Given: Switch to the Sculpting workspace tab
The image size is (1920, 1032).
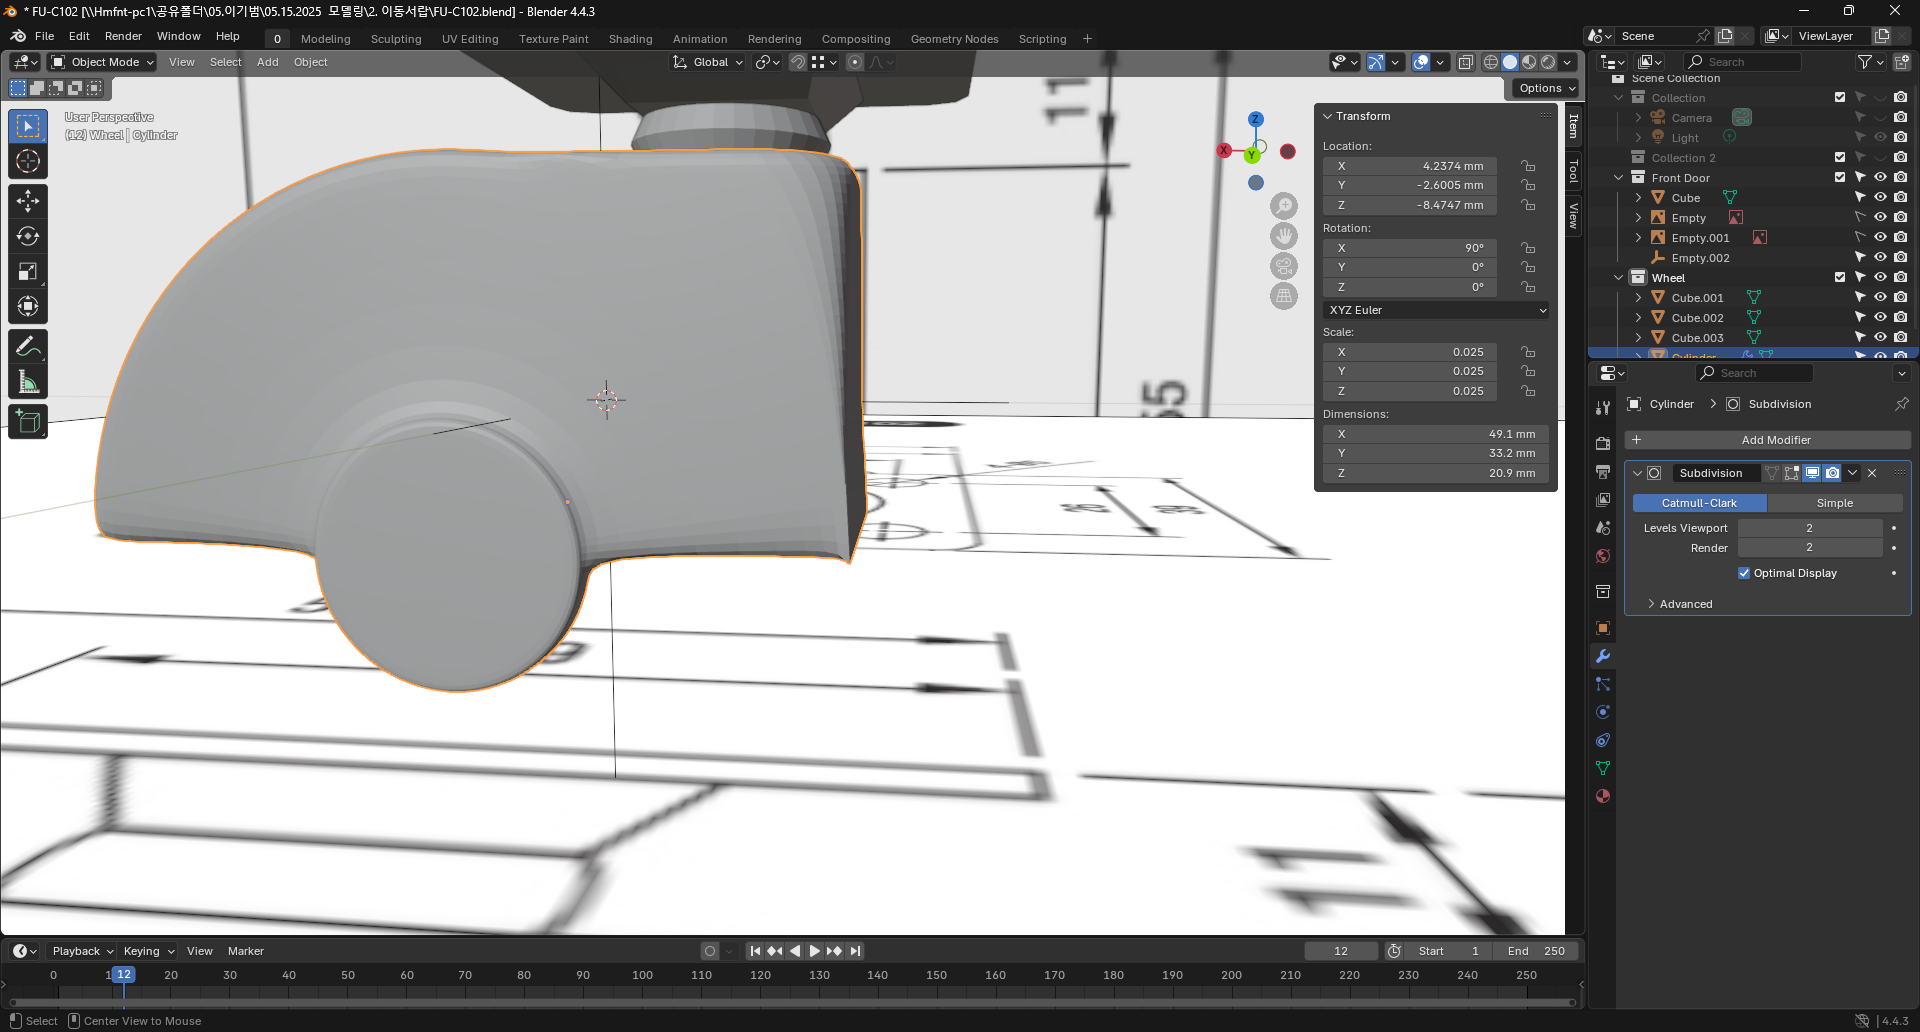Looking at the screenshot, I should click(x=396, y=39).
